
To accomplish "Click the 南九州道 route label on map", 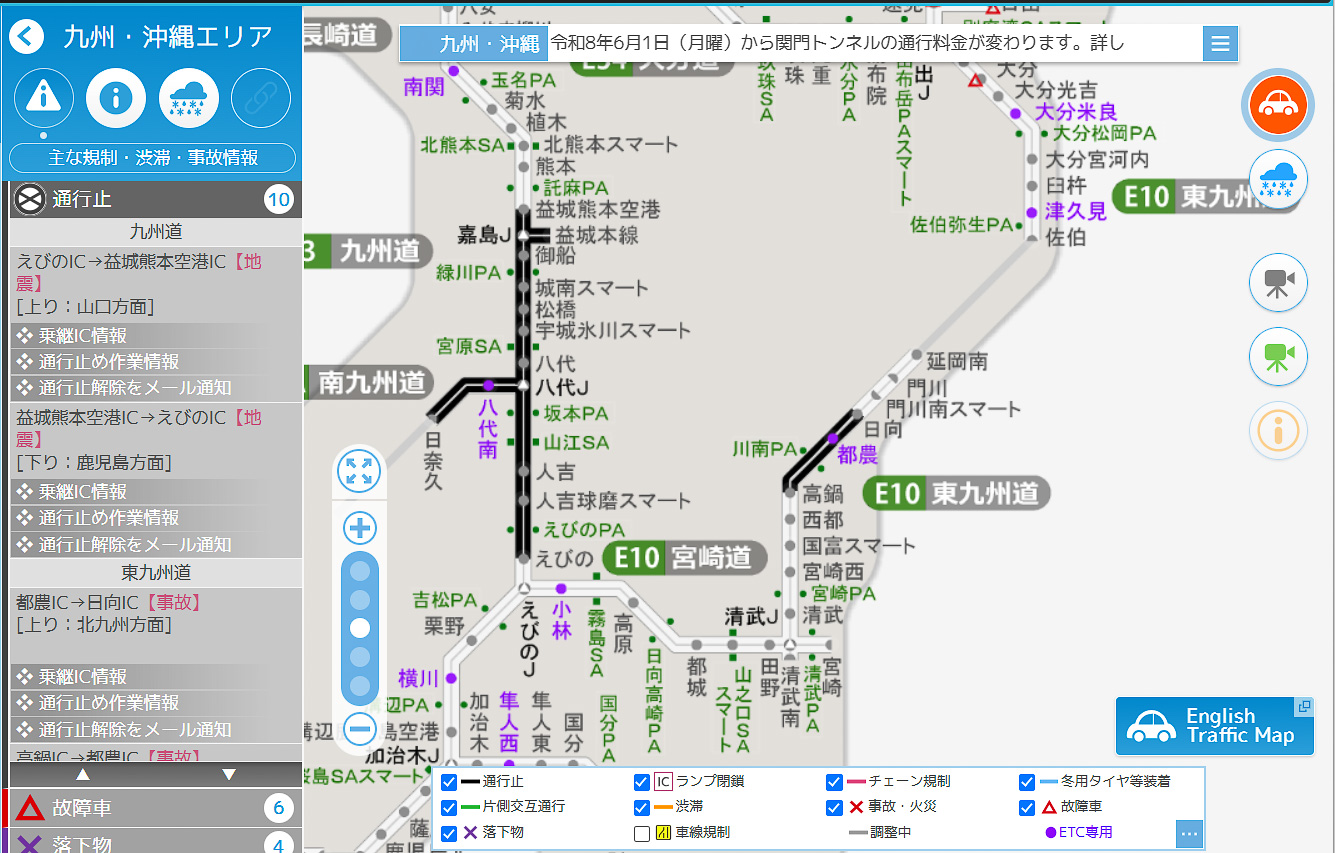I will point(368,382).
